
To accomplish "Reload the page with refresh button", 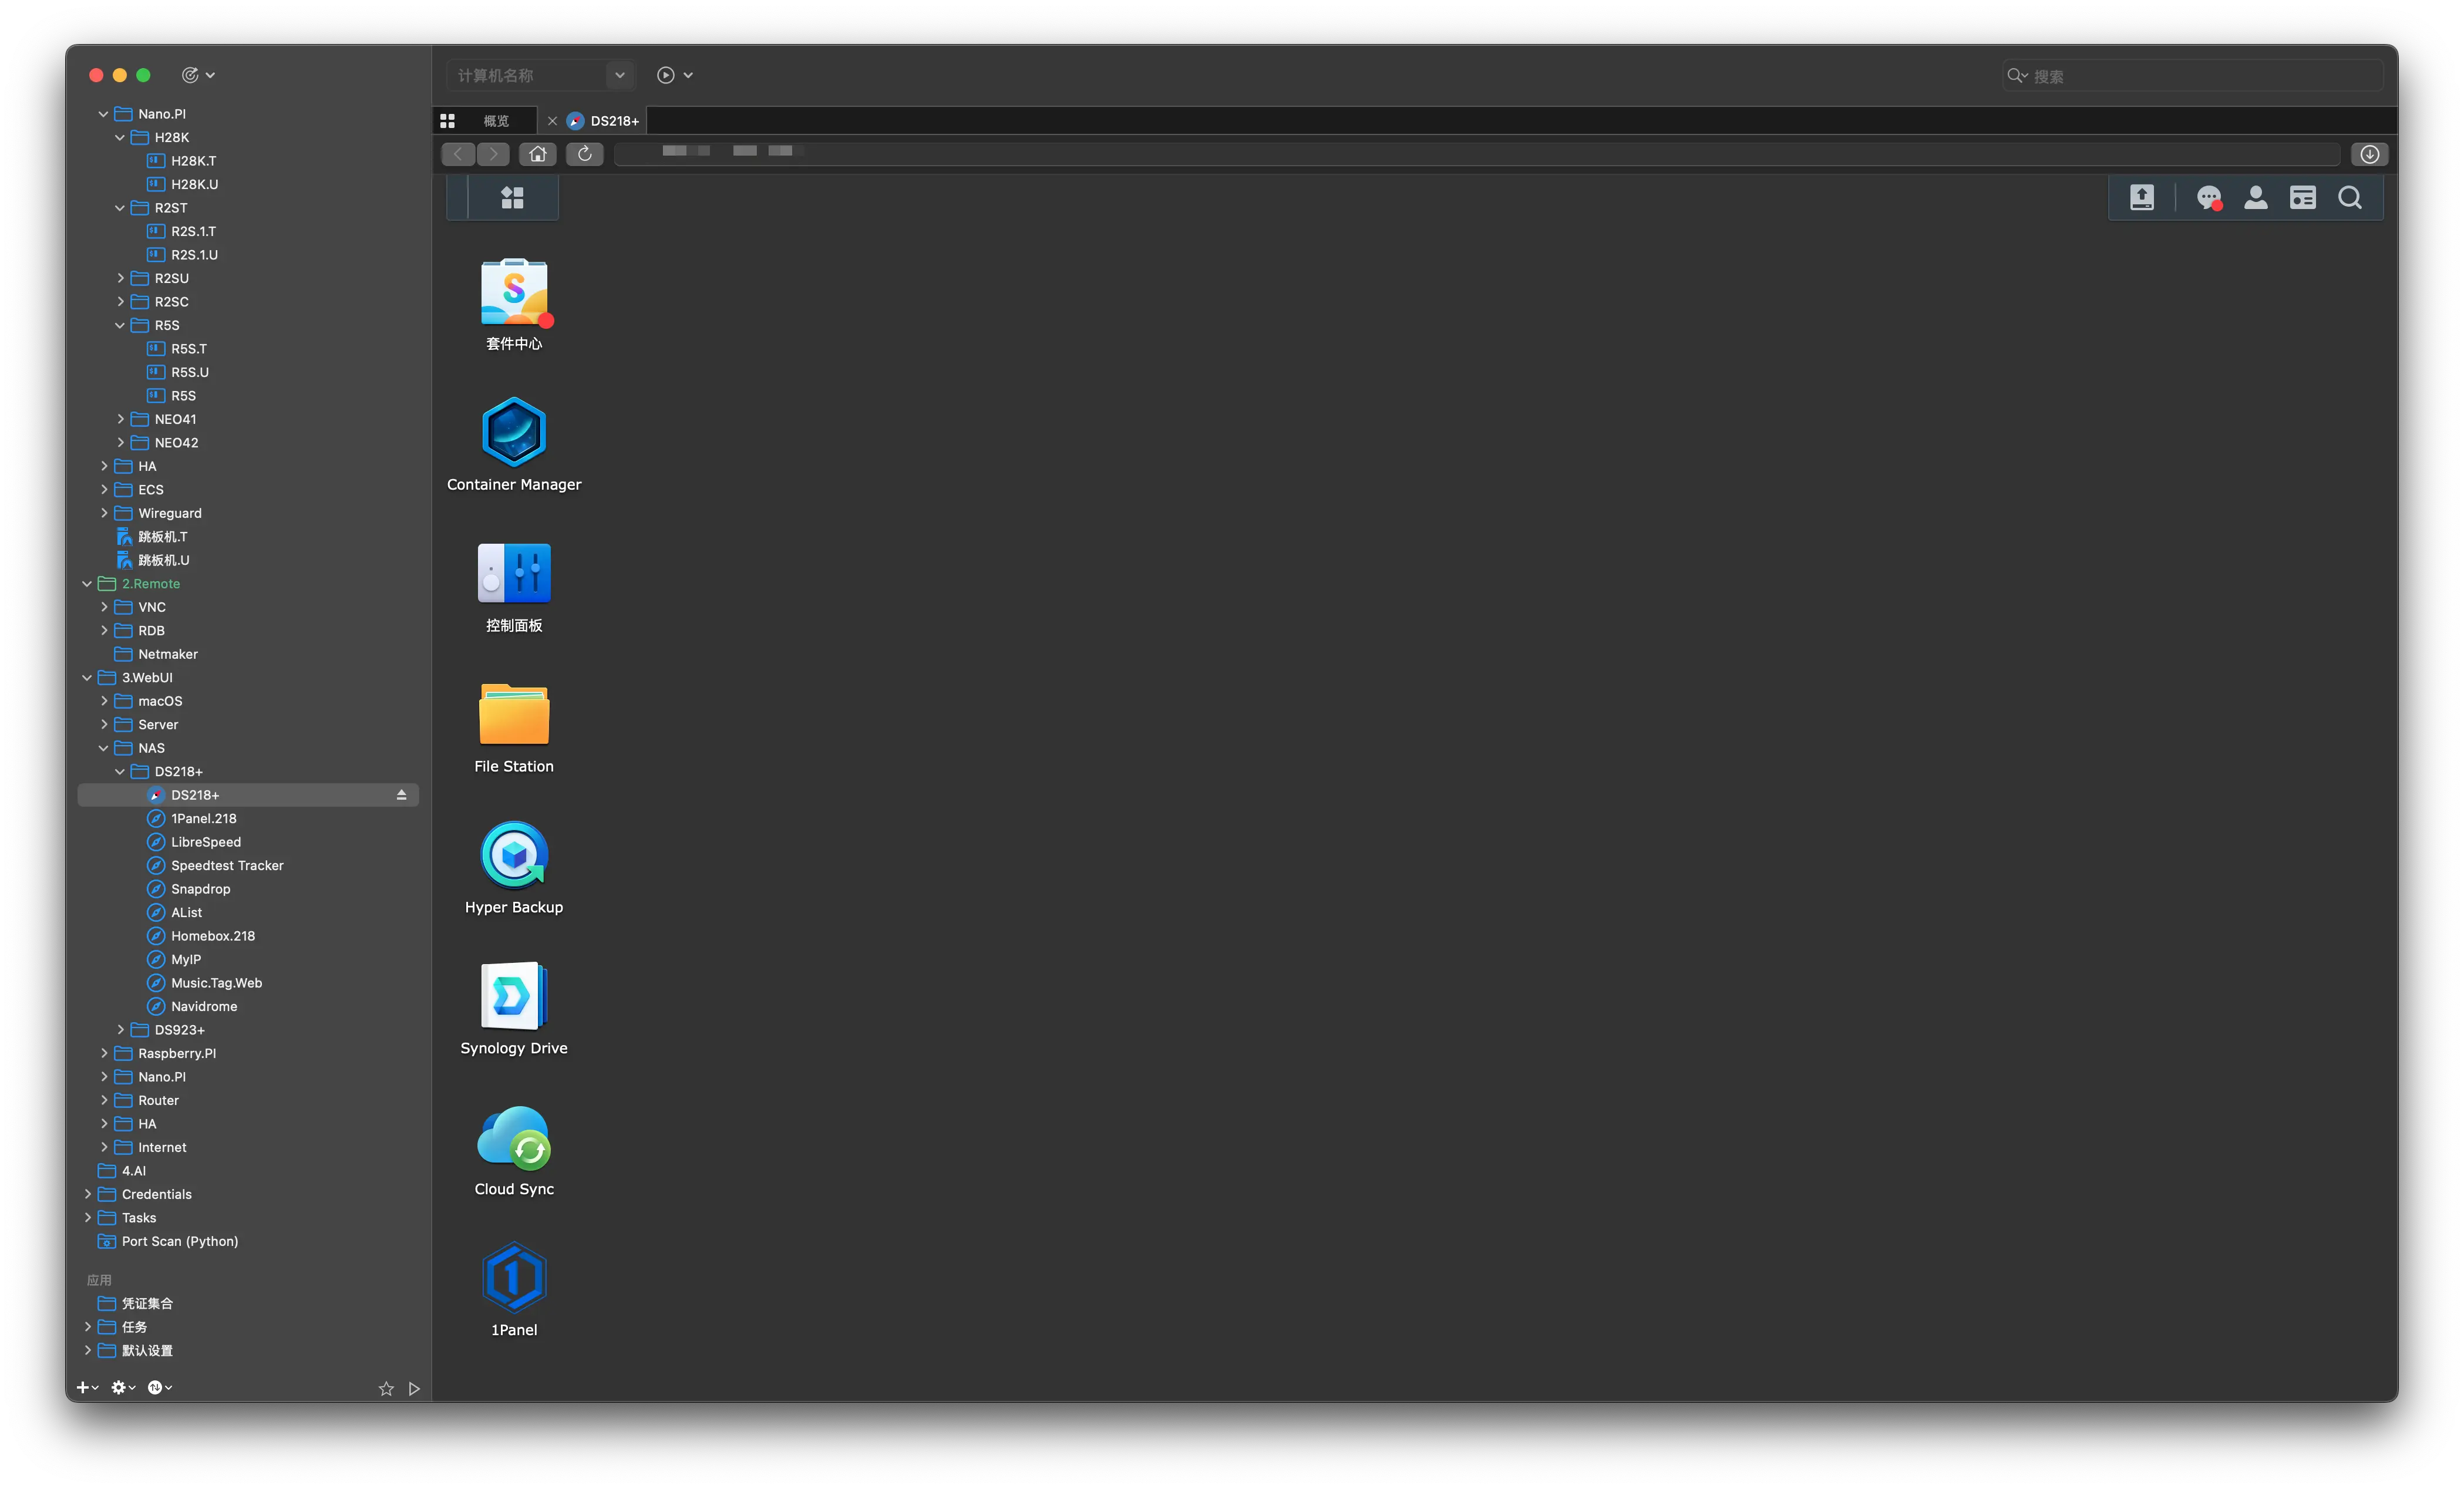I will (584, 154).
